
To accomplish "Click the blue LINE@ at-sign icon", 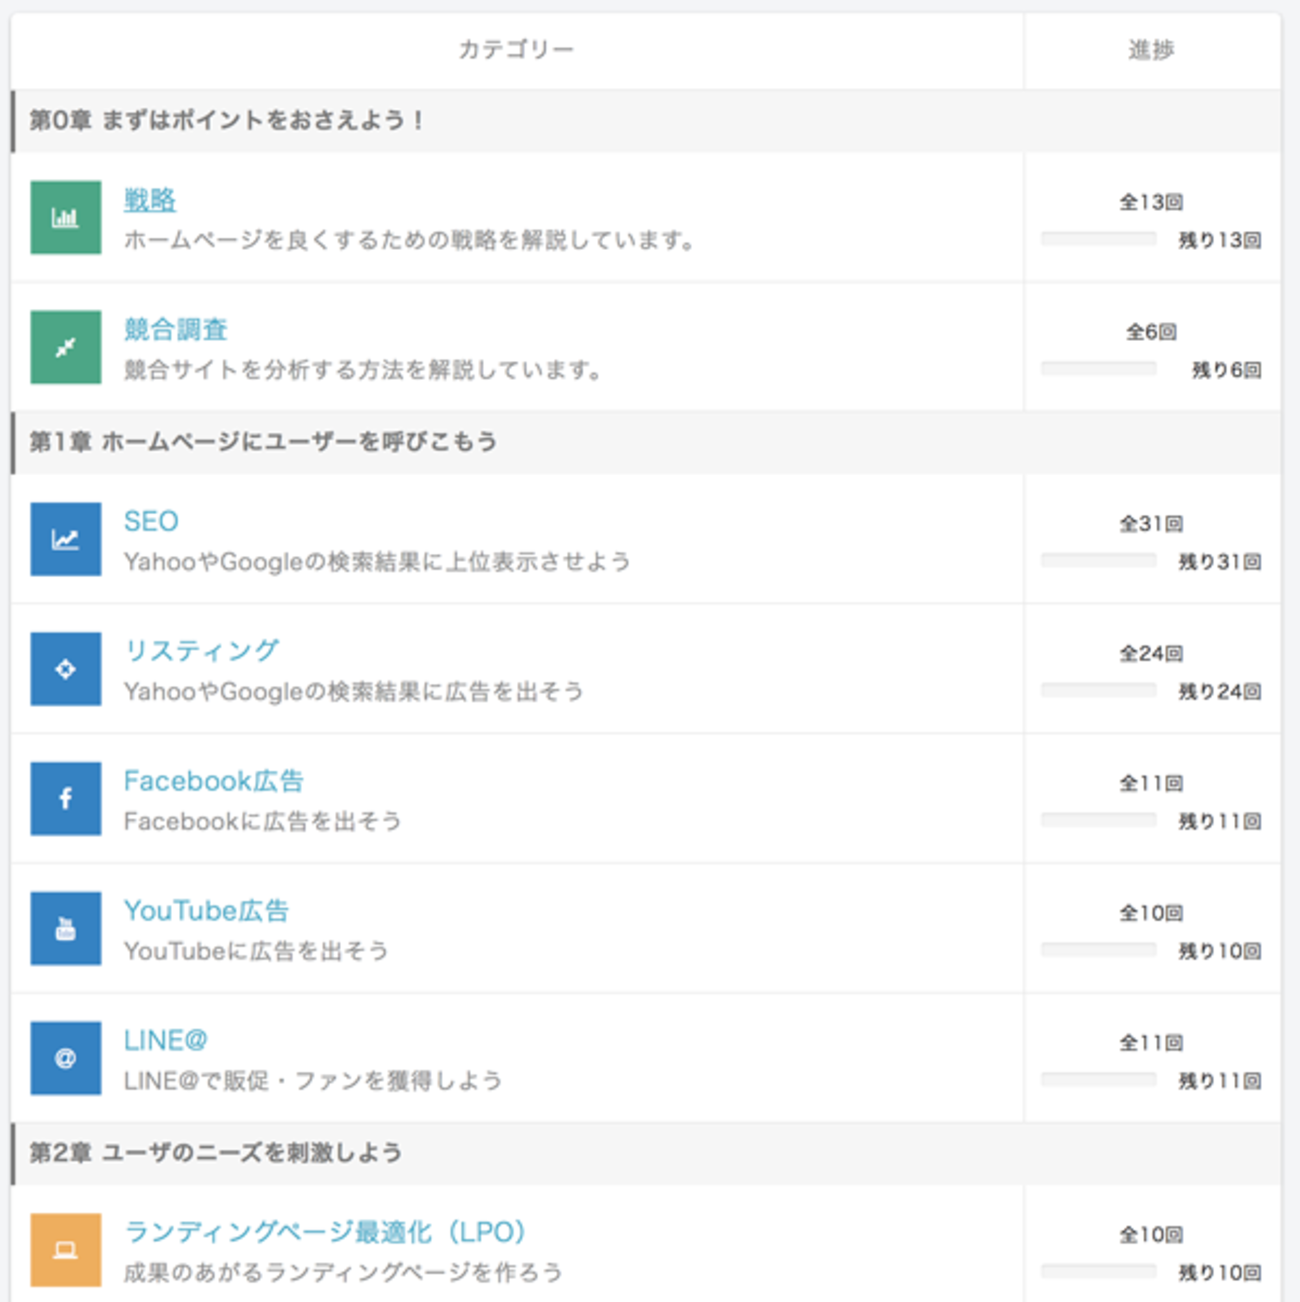I will pyautogui.click(x=65, y=1058).
